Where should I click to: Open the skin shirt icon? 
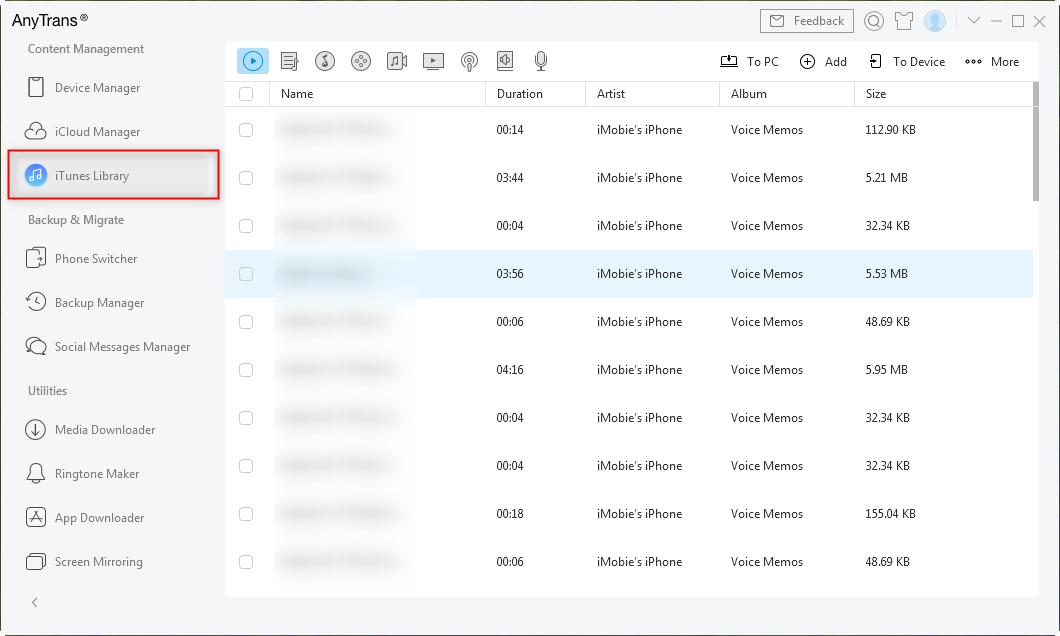pyautogui.click(x=904, y=21)
